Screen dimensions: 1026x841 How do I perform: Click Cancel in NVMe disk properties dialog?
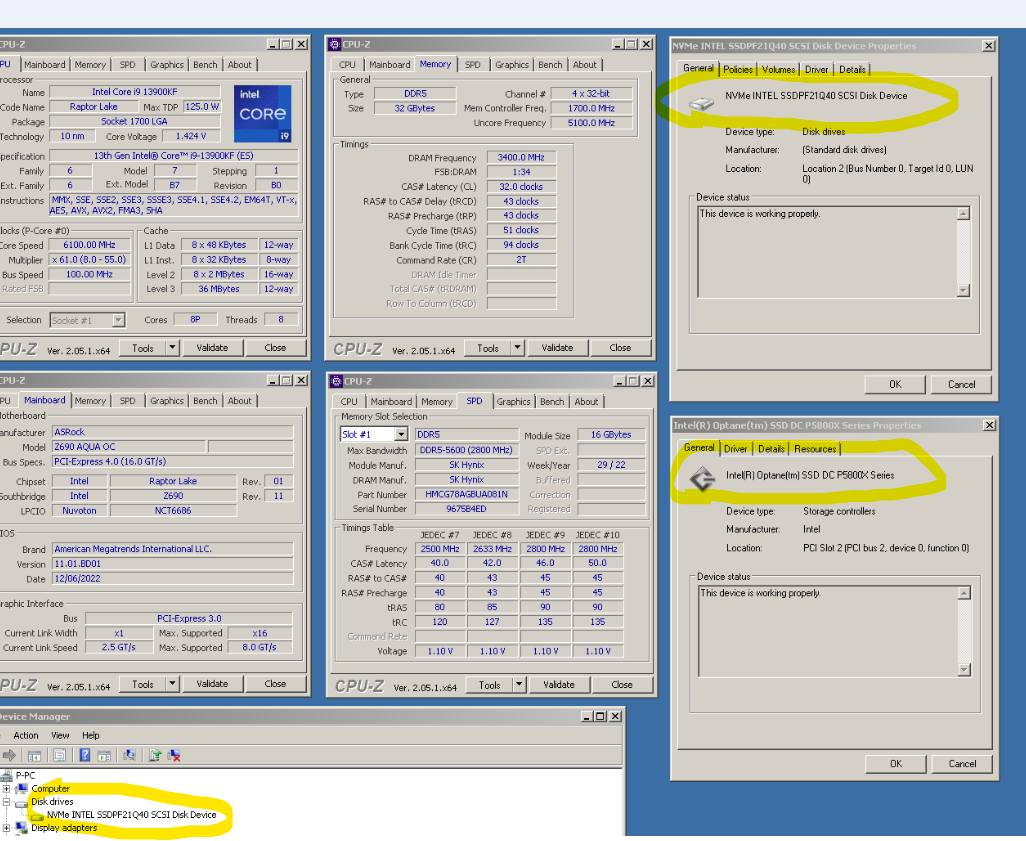(961, 385)
